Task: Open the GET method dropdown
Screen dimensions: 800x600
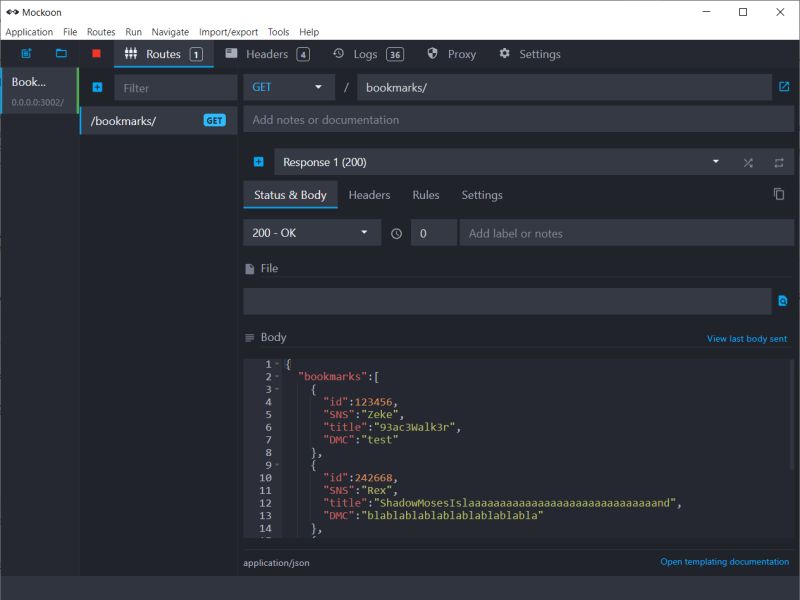Action: click(288, 87)
